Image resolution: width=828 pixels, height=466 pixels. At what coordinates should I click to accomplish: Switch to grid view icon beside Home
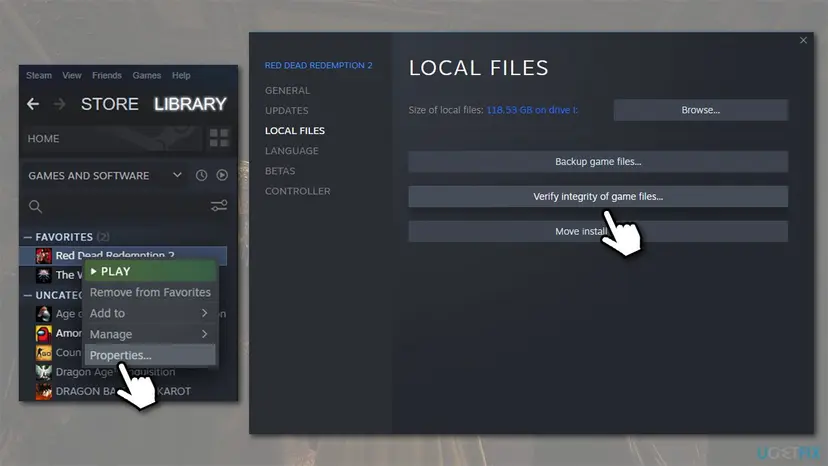click(x=219, y=138)
